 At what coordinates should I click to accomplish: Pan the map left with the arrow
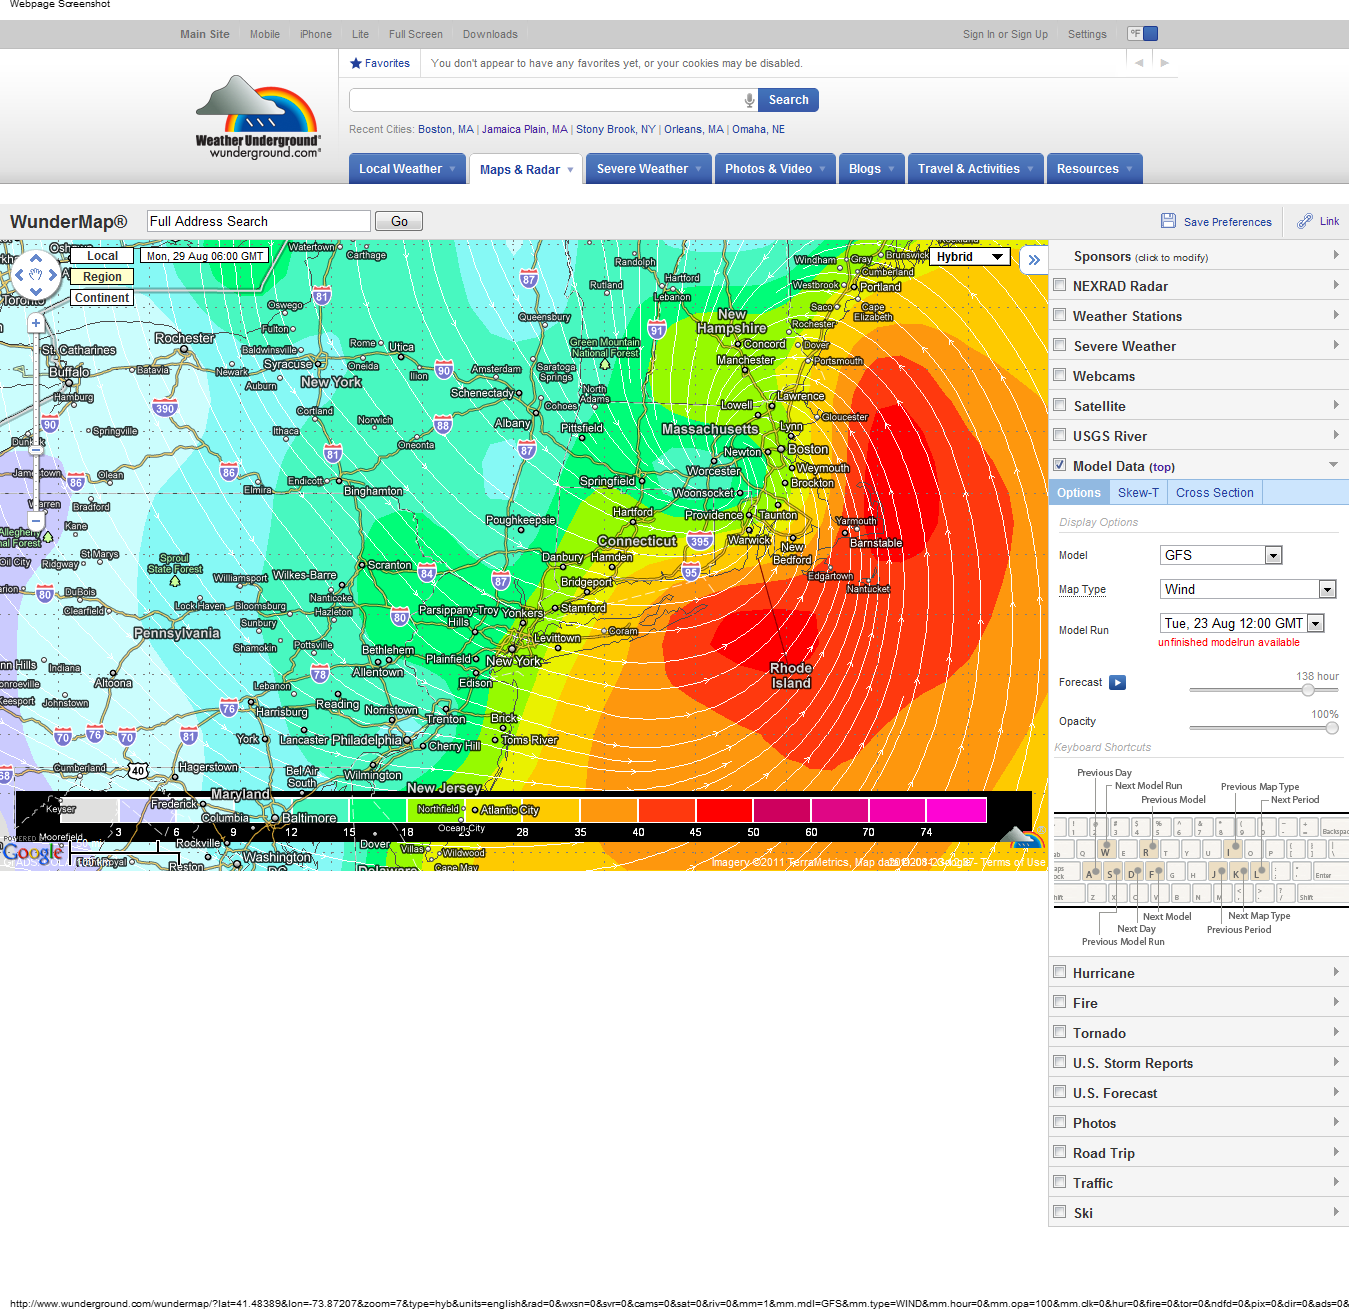[19, 274]
